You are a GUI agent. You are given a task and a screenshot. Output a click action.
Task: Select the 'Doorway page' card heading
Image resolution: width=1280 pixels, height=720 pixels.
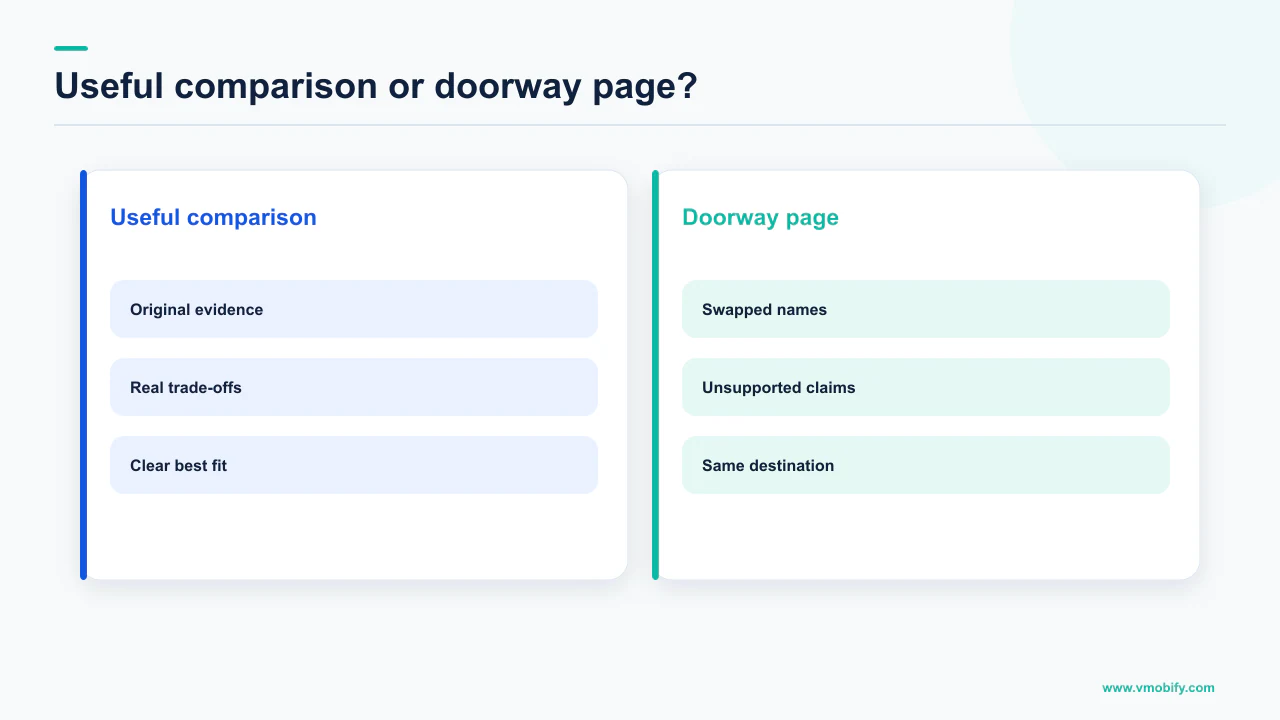(x=760, y=217)
